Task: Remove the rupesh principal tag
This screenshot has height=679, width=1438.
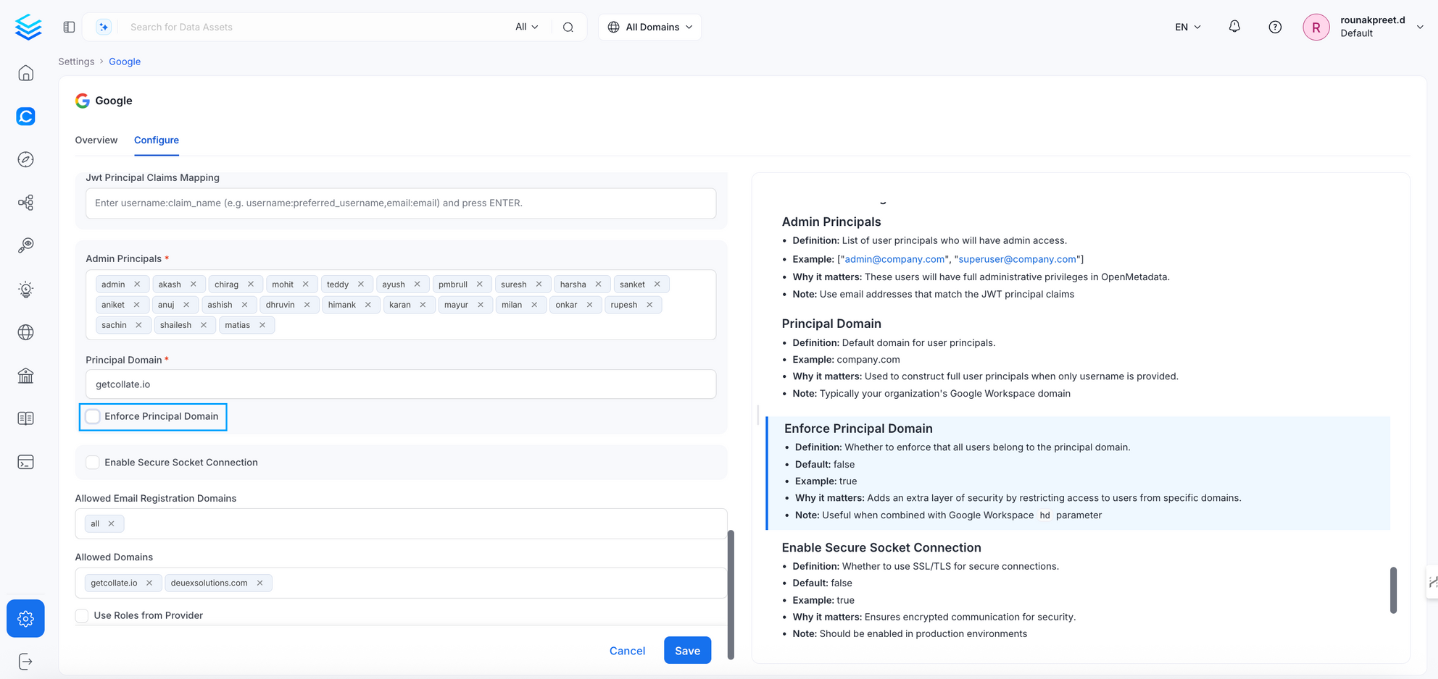Action: click(649, 305)
